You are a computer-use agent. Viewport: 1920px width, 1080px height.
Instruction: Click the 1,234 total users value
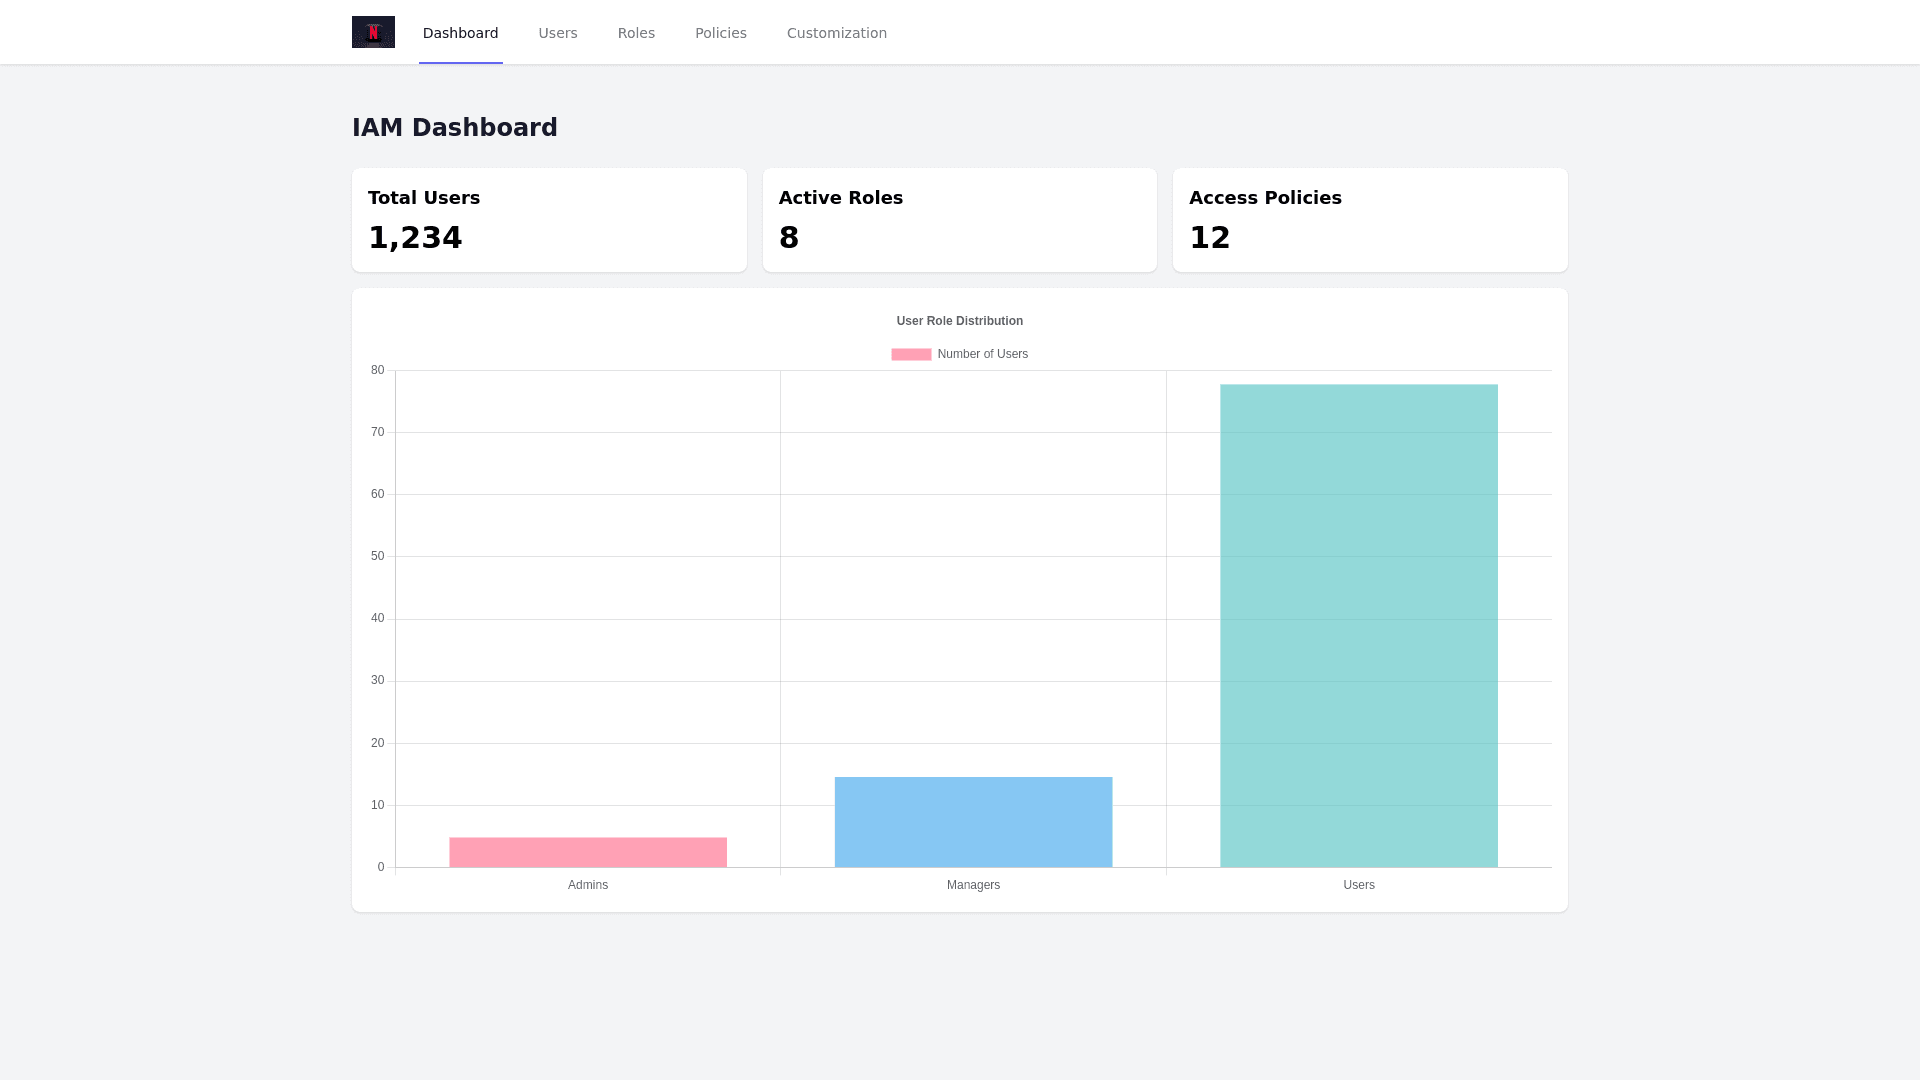[x=415, y=238]
